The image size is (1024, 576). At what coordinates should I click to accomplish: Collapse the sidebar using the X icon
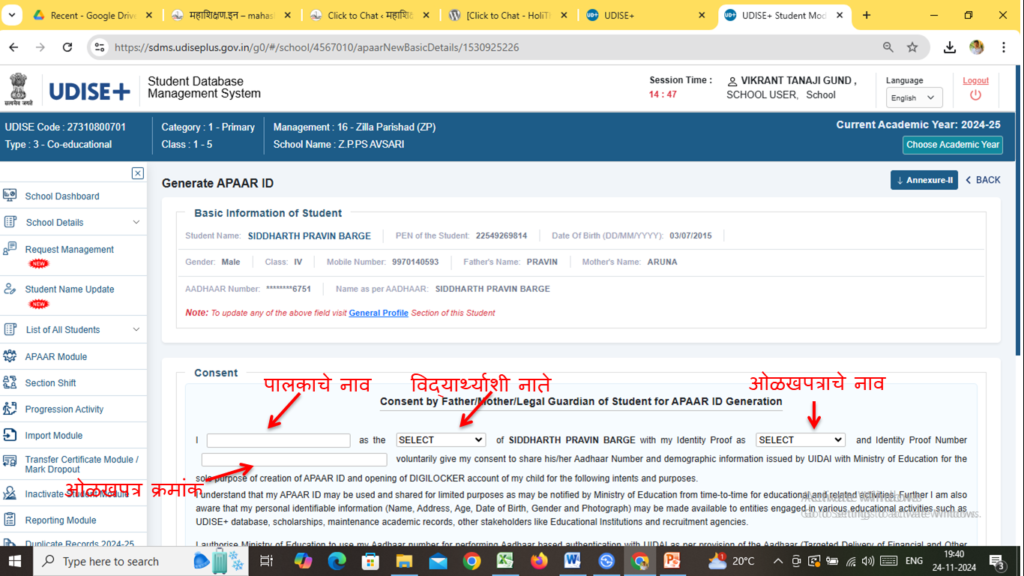click(x=137, y=173)
